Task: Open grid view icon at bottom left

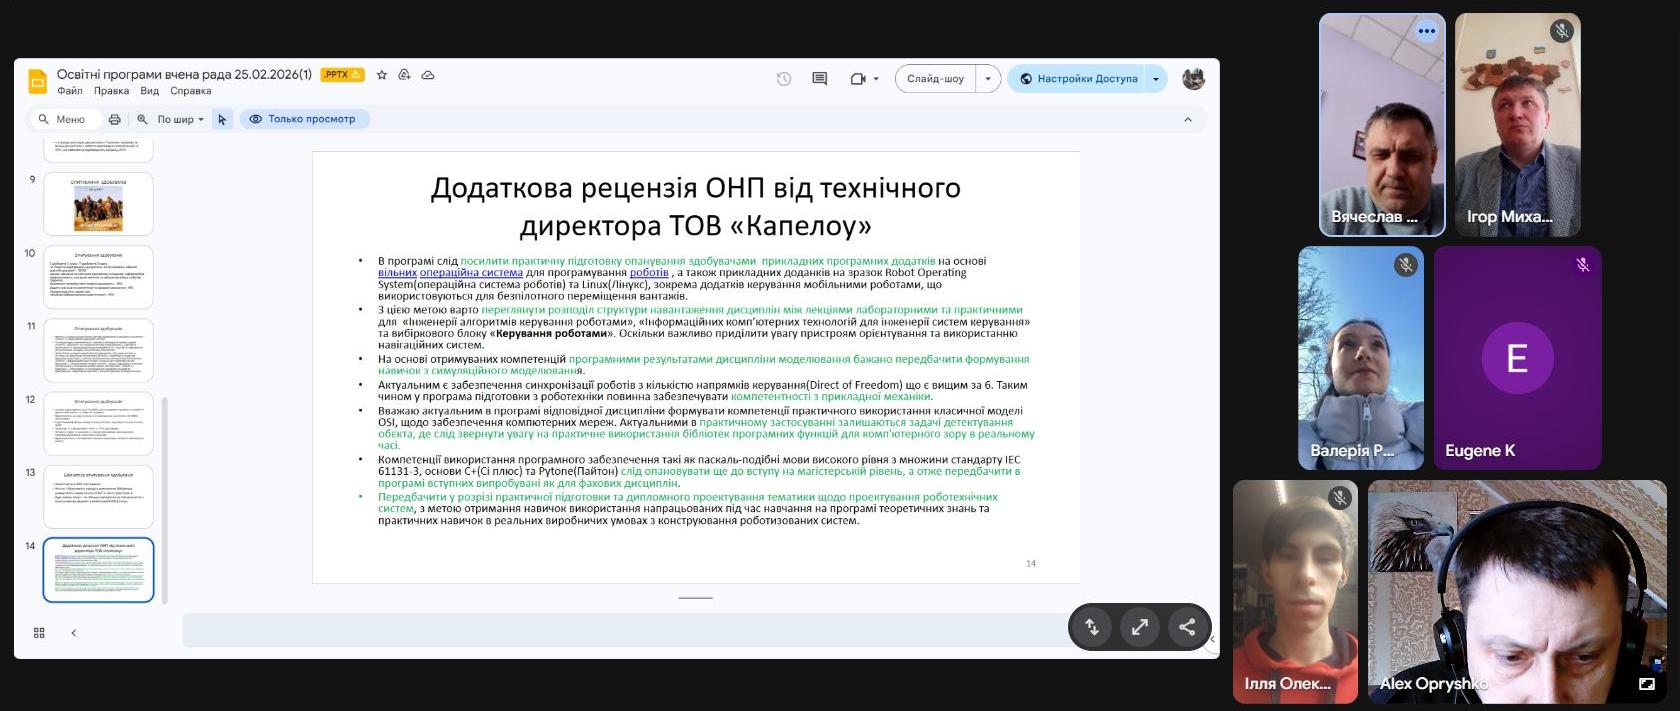Action: [x=39, y=633]
